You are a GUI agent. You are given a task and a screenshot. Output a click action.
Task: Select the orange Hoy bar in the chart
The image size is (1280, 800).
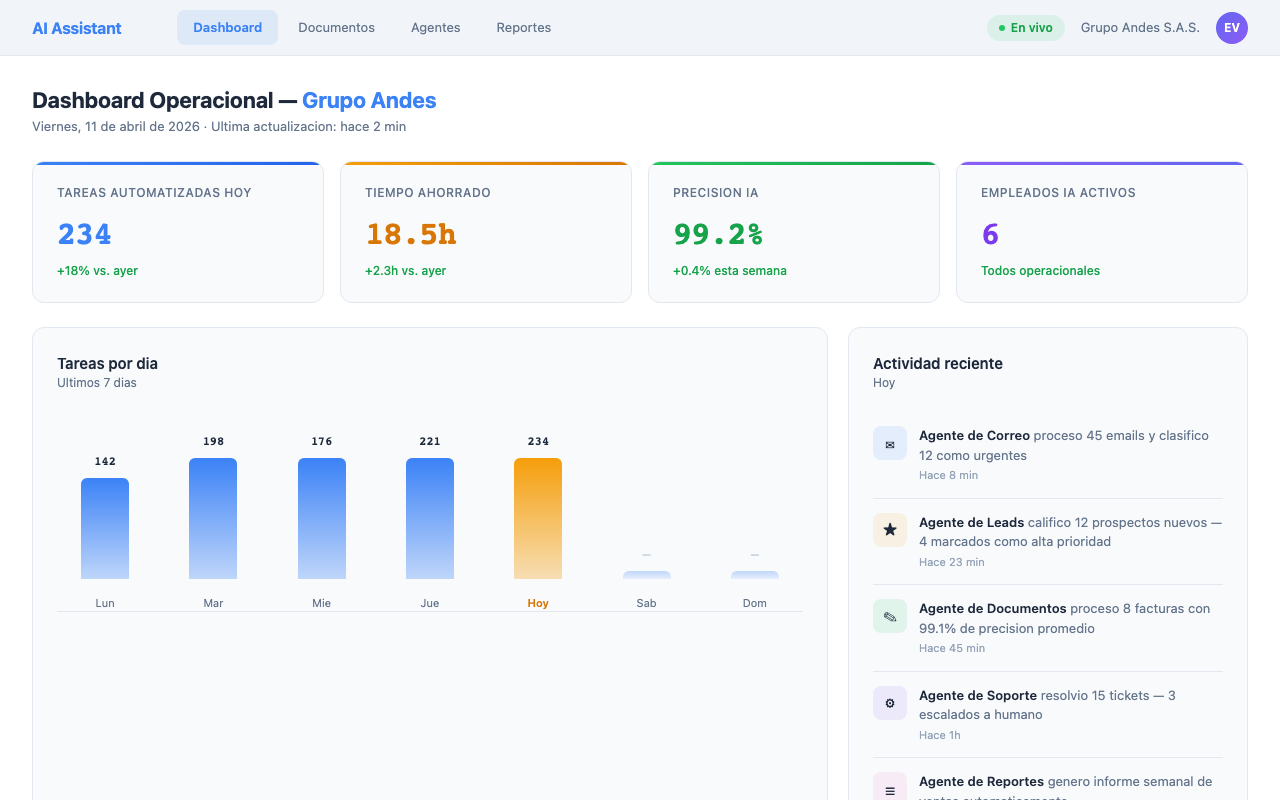click(x=538, y=518)
